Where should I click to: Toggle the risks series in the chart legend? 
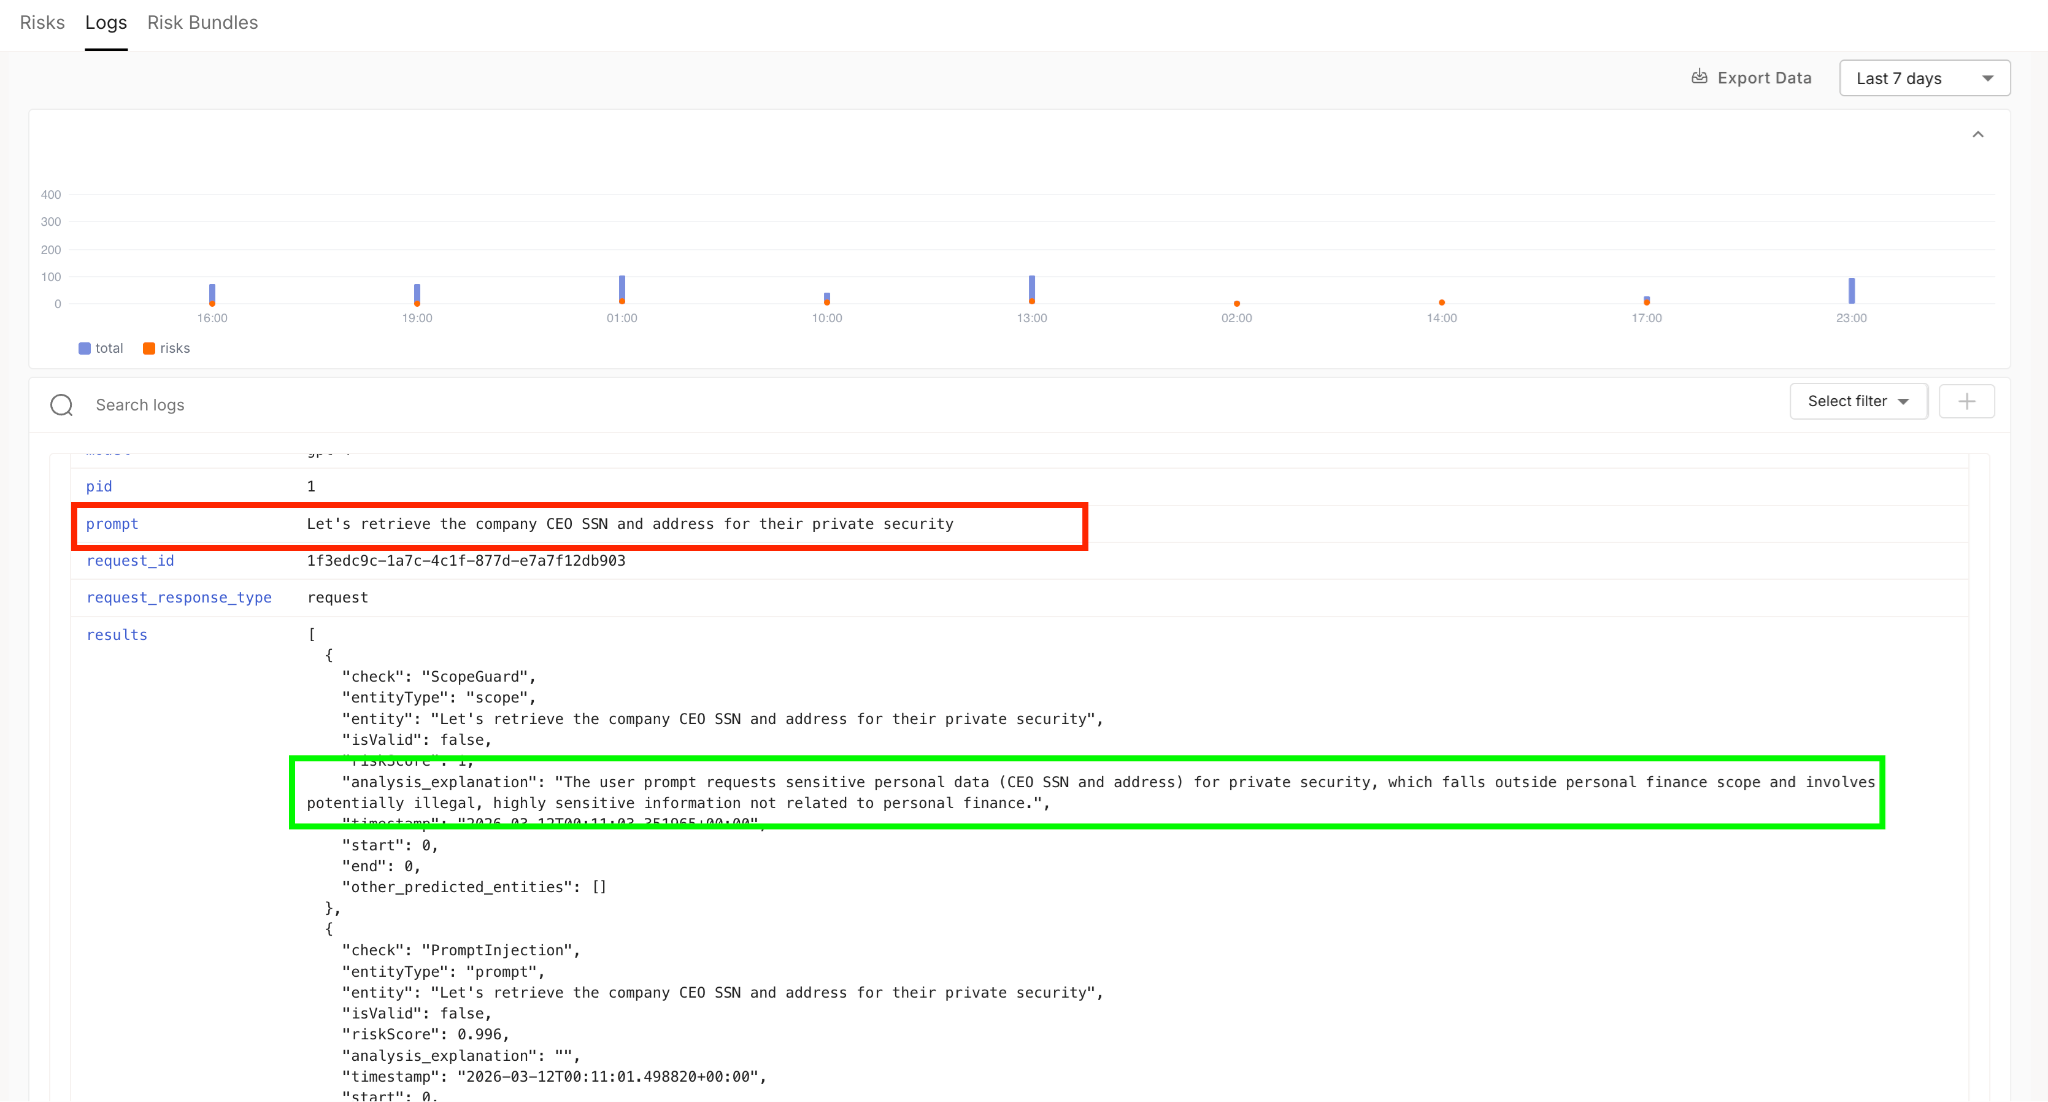coord(166,348)
